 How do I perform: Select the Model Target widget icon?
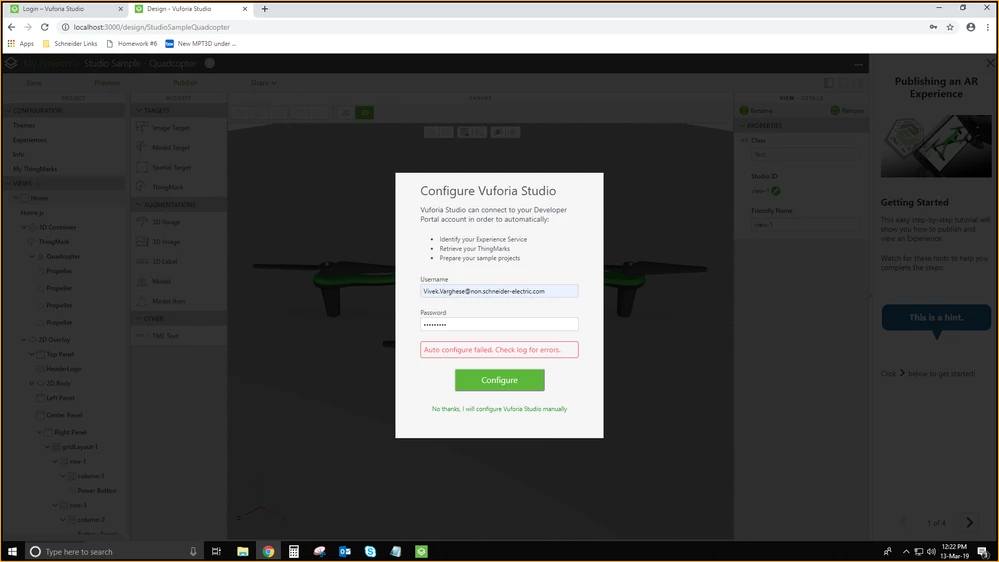(142, 147)
